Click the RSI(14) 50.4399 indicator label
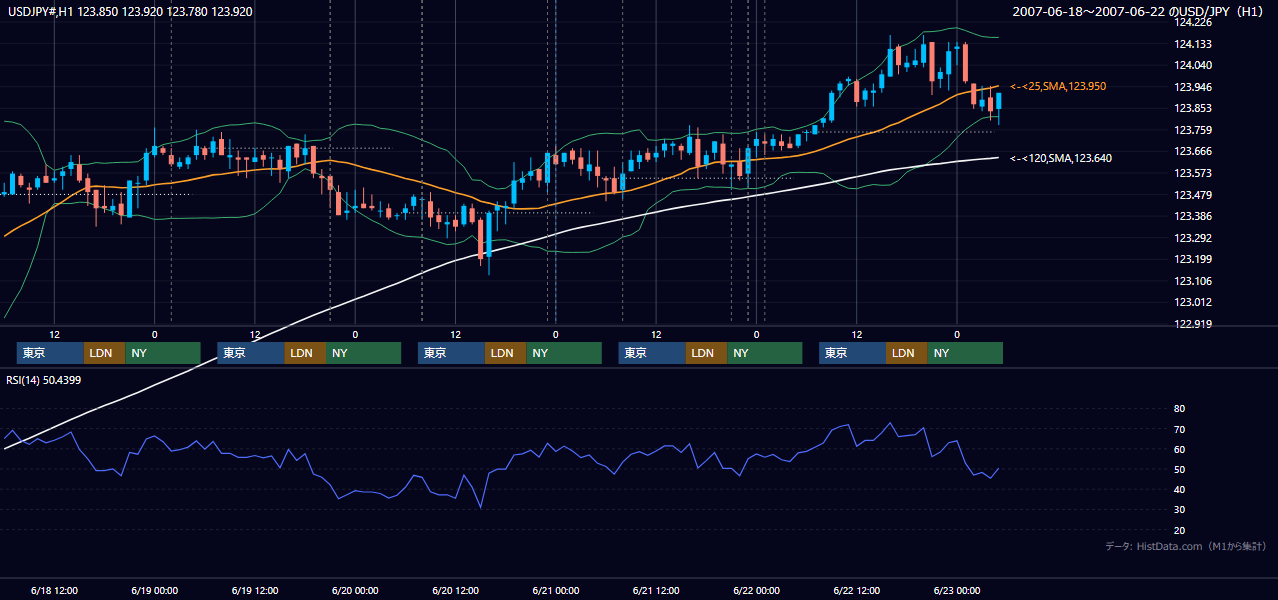Viewport: 1278px width, 600px height. pos(44,379)
